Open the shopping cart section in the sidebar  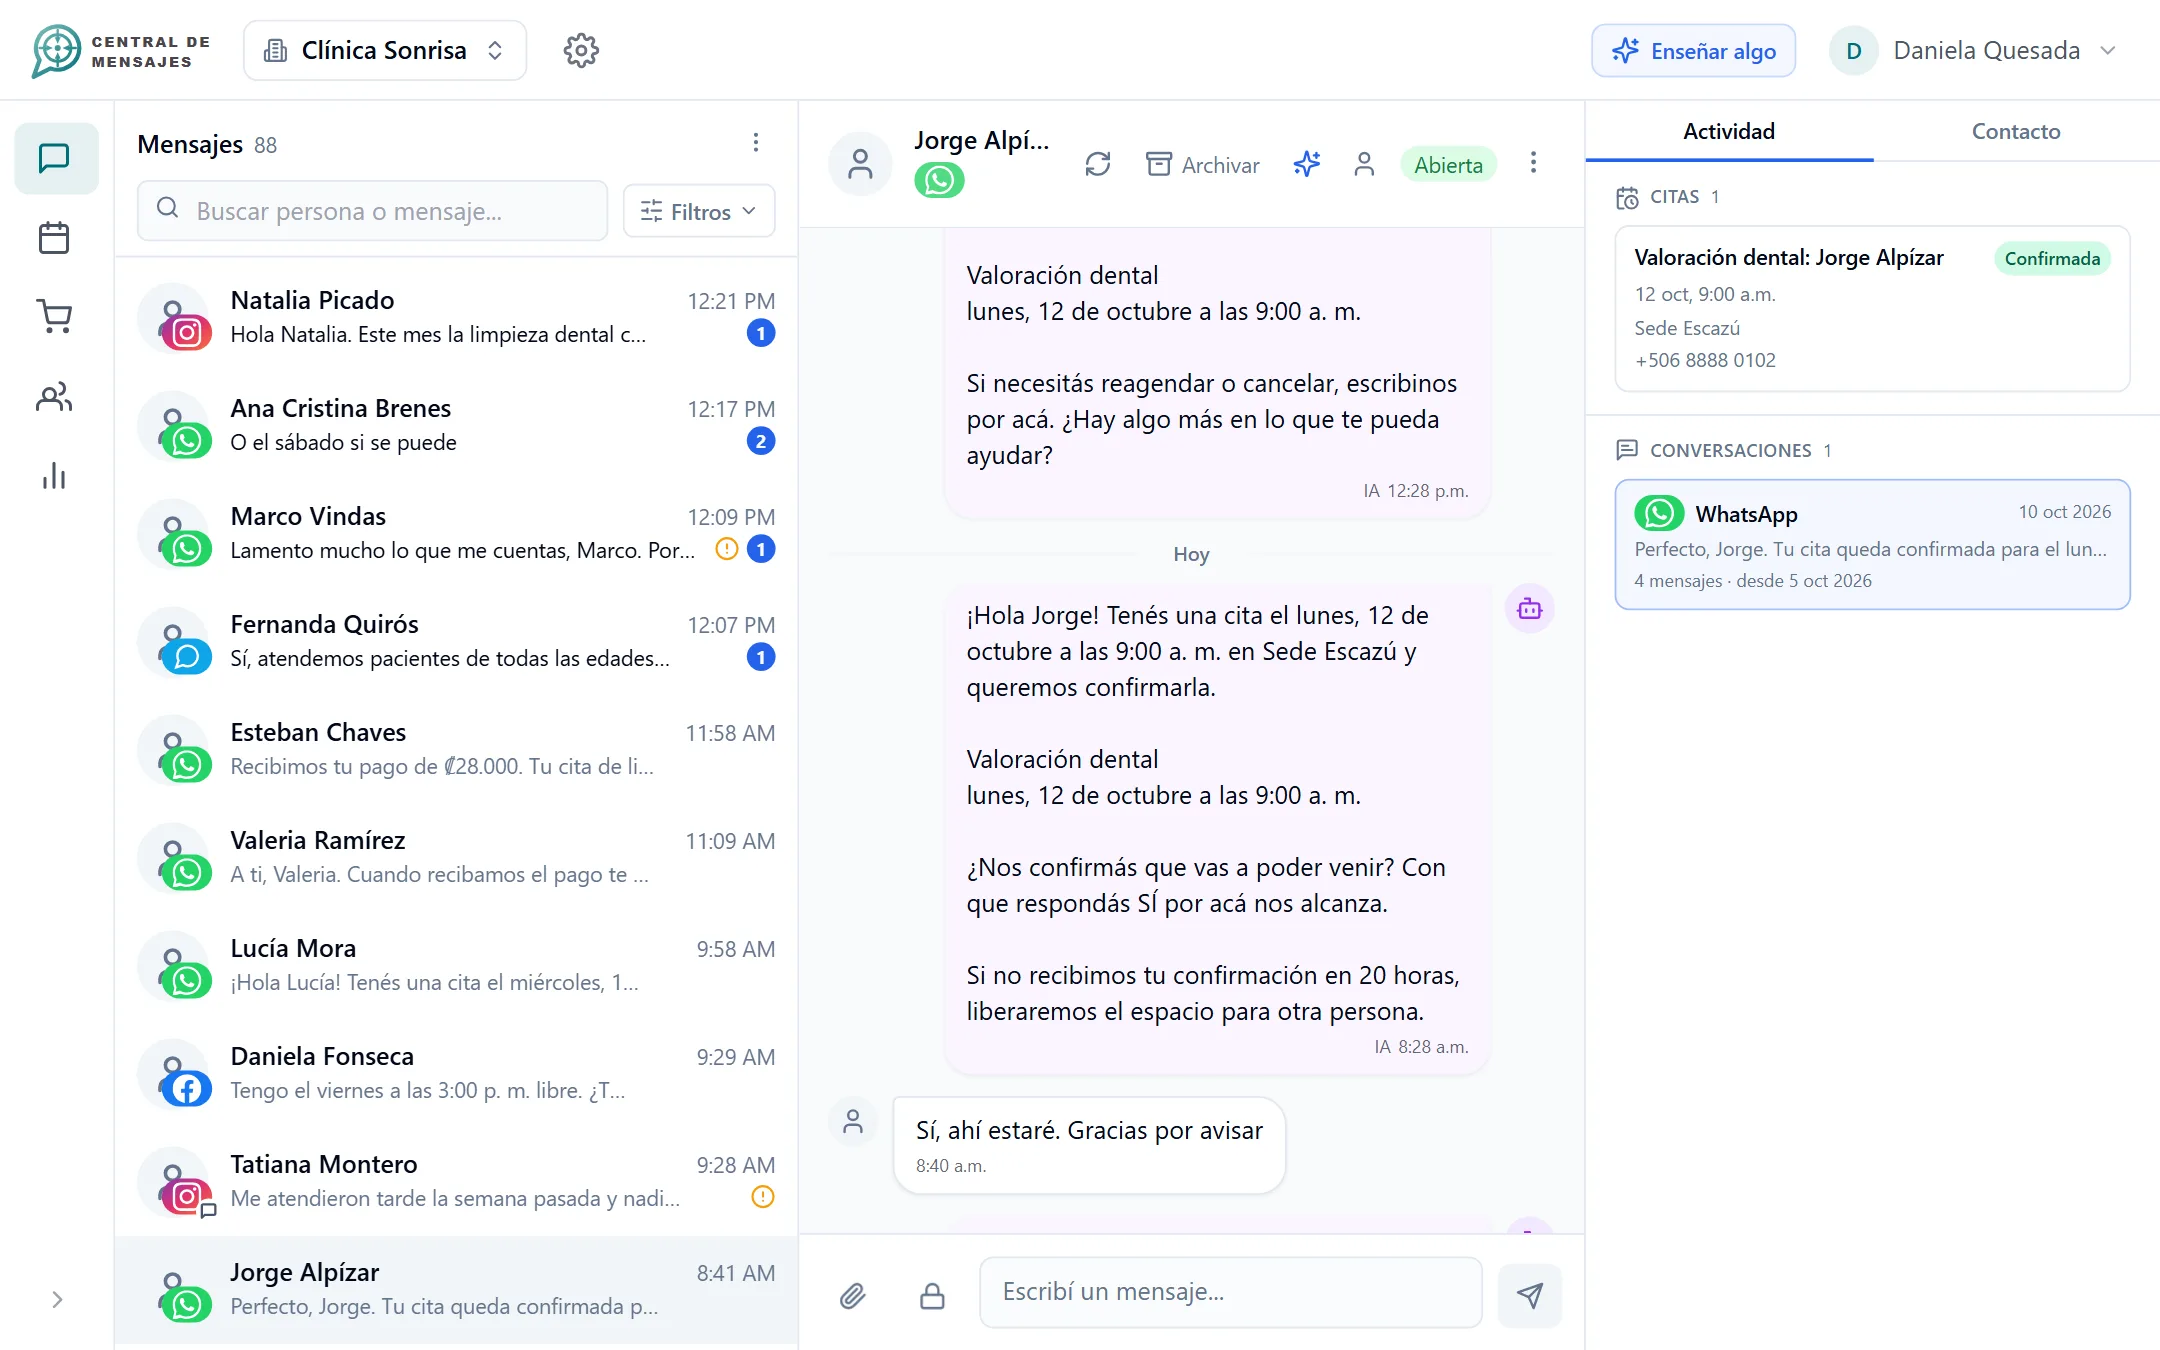point(55,317)
